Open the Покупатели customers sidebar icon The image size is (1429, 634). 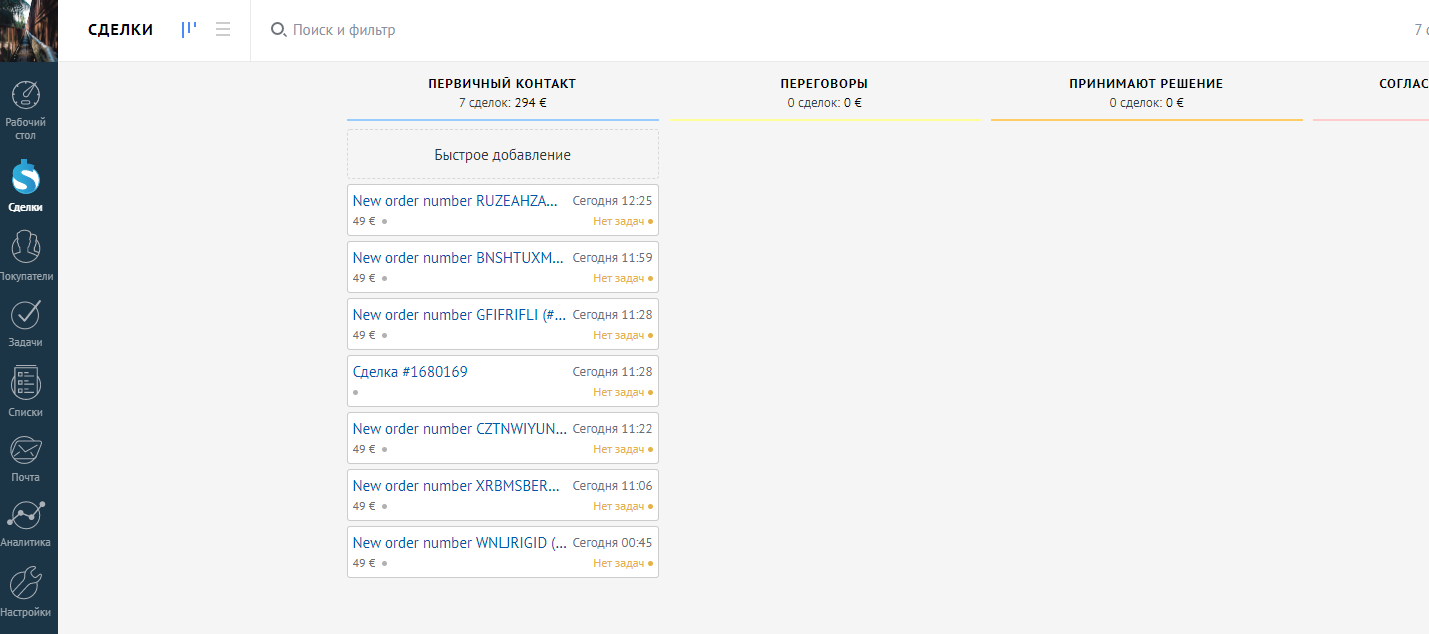25,246
